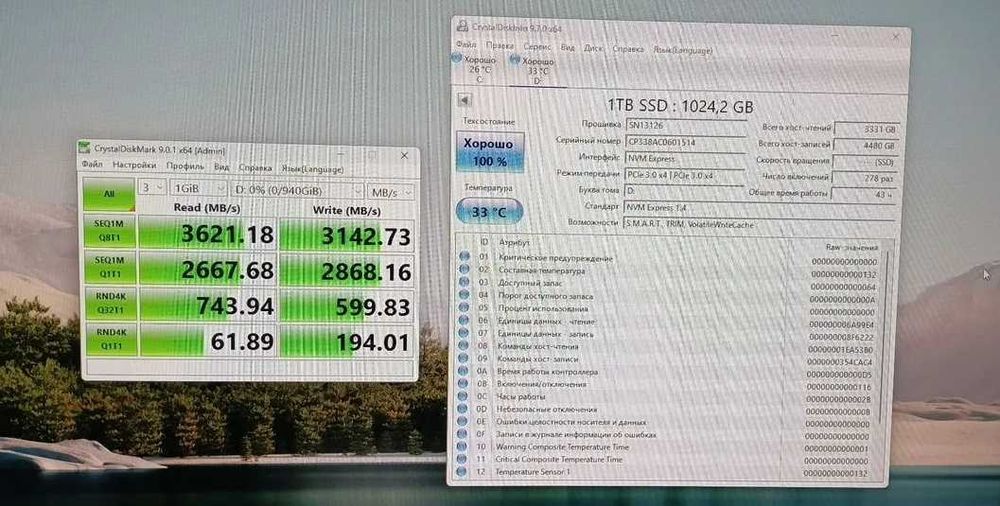Click the status circle for attribute 11
Viewport: 1000px width, 506px height.
click(x=463, y=459)
